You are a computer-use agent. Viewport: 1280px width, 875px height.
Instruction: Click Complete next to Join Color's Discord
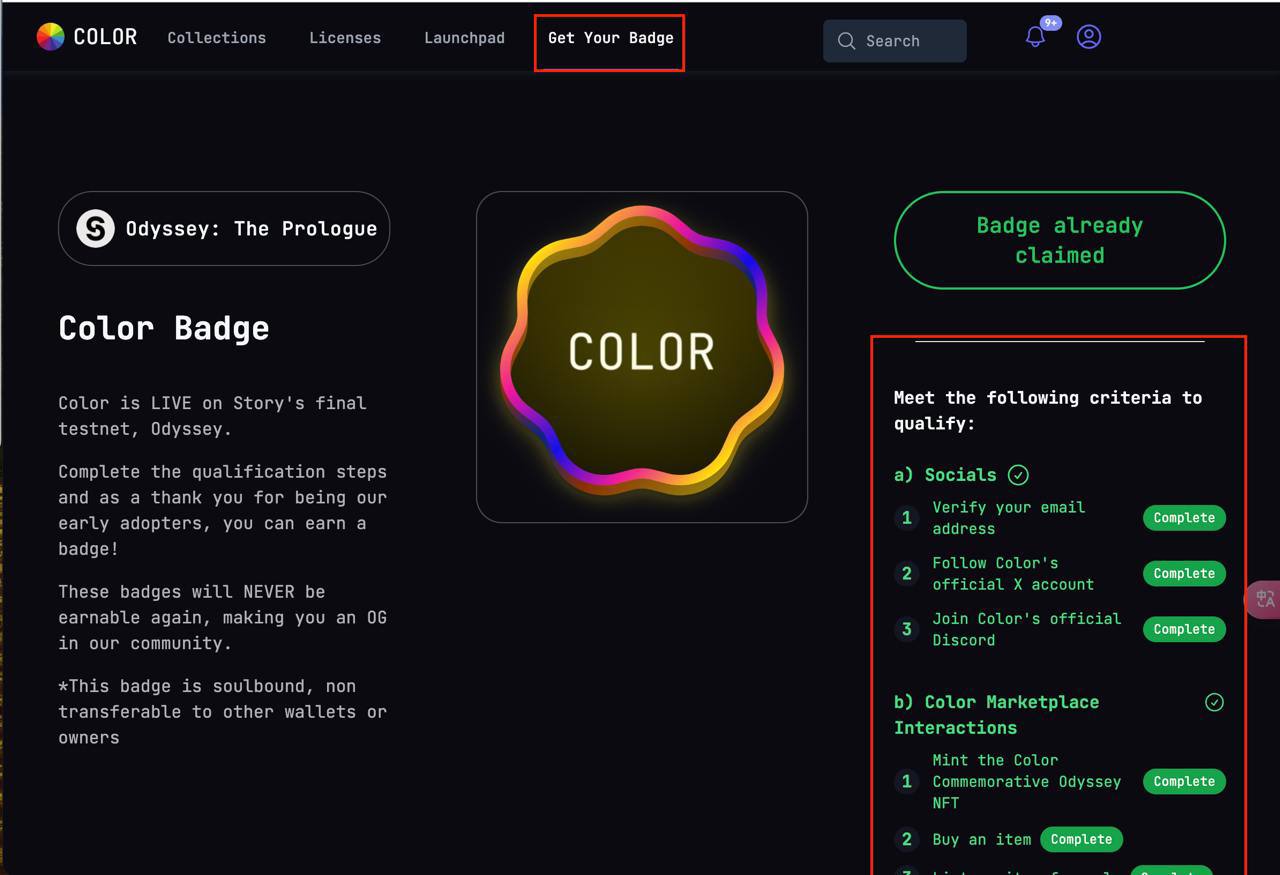tap(1184, 629)
